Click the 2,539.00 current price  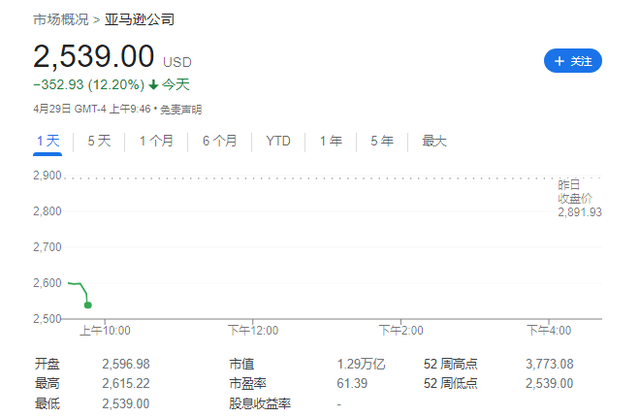[x=94, y=56]
